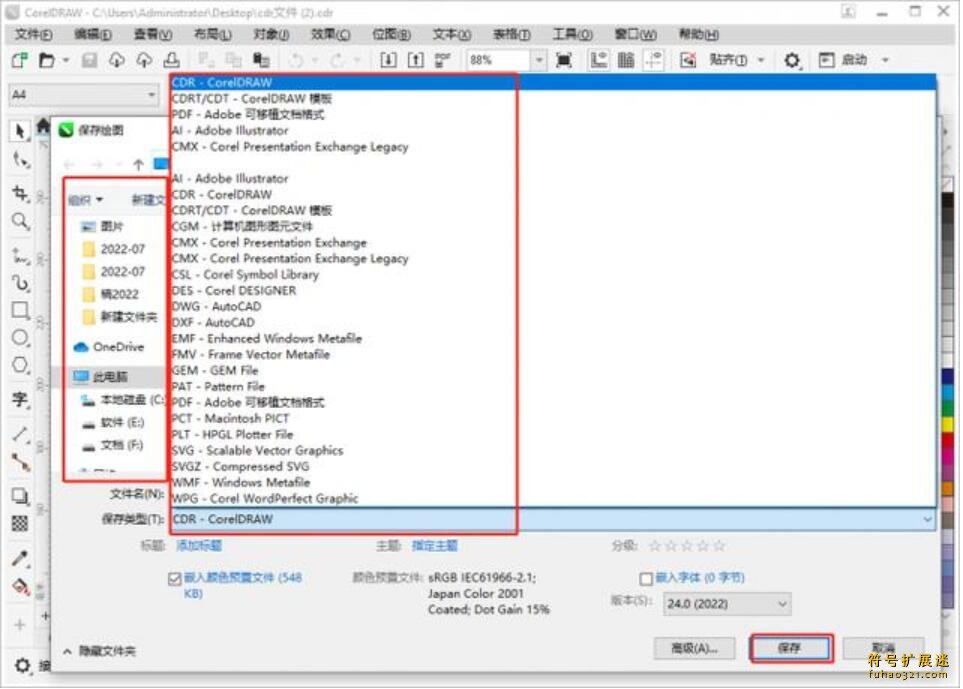Open the 24.0 (2022) version dropdown
Screen dimensions: 963x689
coord(727,604)
